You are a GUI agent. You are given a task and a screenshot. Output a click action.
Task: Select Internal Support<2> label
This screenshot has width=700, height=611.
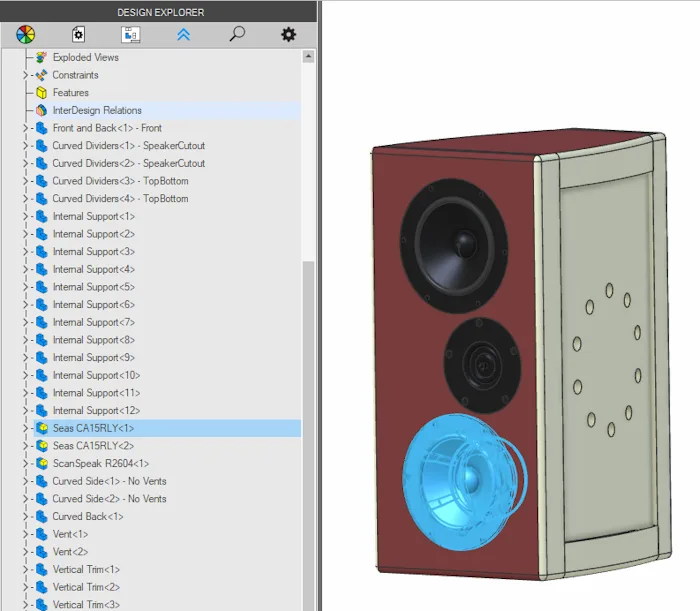(93, 234)
